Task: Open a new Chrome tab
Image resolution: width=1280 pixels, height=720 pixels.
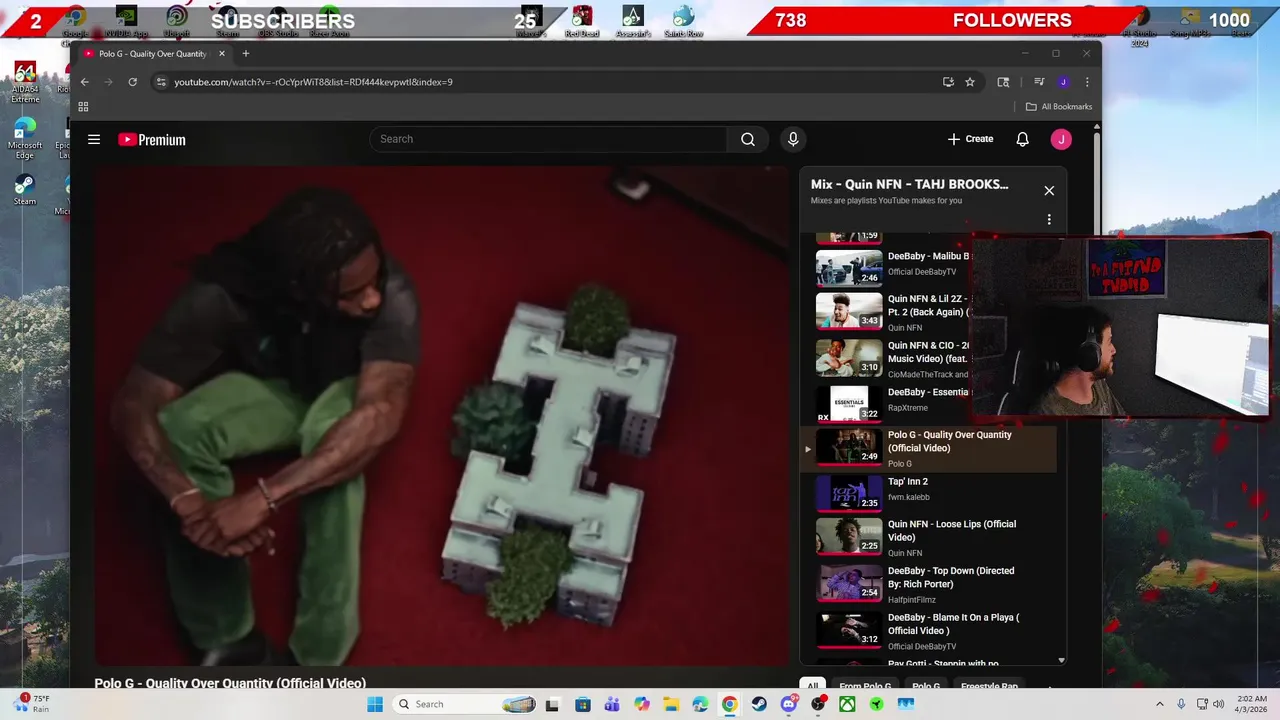Action: [246, 53]
